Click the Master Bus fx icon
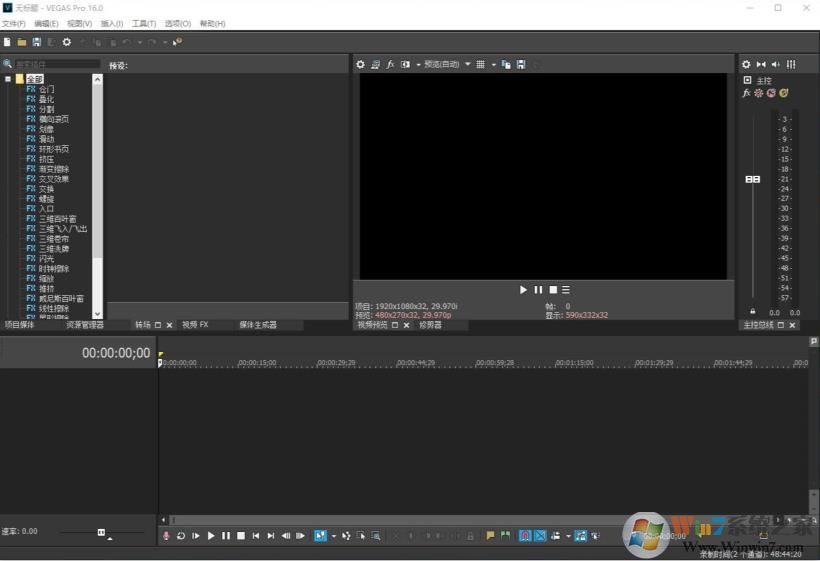The width and height of the screenshot is (820, 561). pyautogui.click(x=746, y=93)
